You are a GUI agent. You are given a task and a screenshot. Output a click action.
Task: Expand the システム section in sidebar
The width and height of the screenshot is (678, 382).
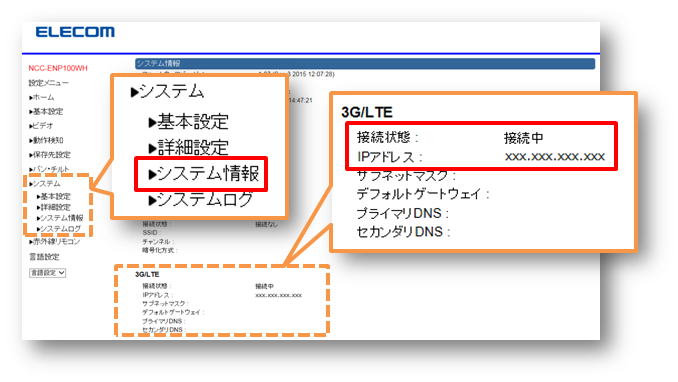(x=45, y=183)
